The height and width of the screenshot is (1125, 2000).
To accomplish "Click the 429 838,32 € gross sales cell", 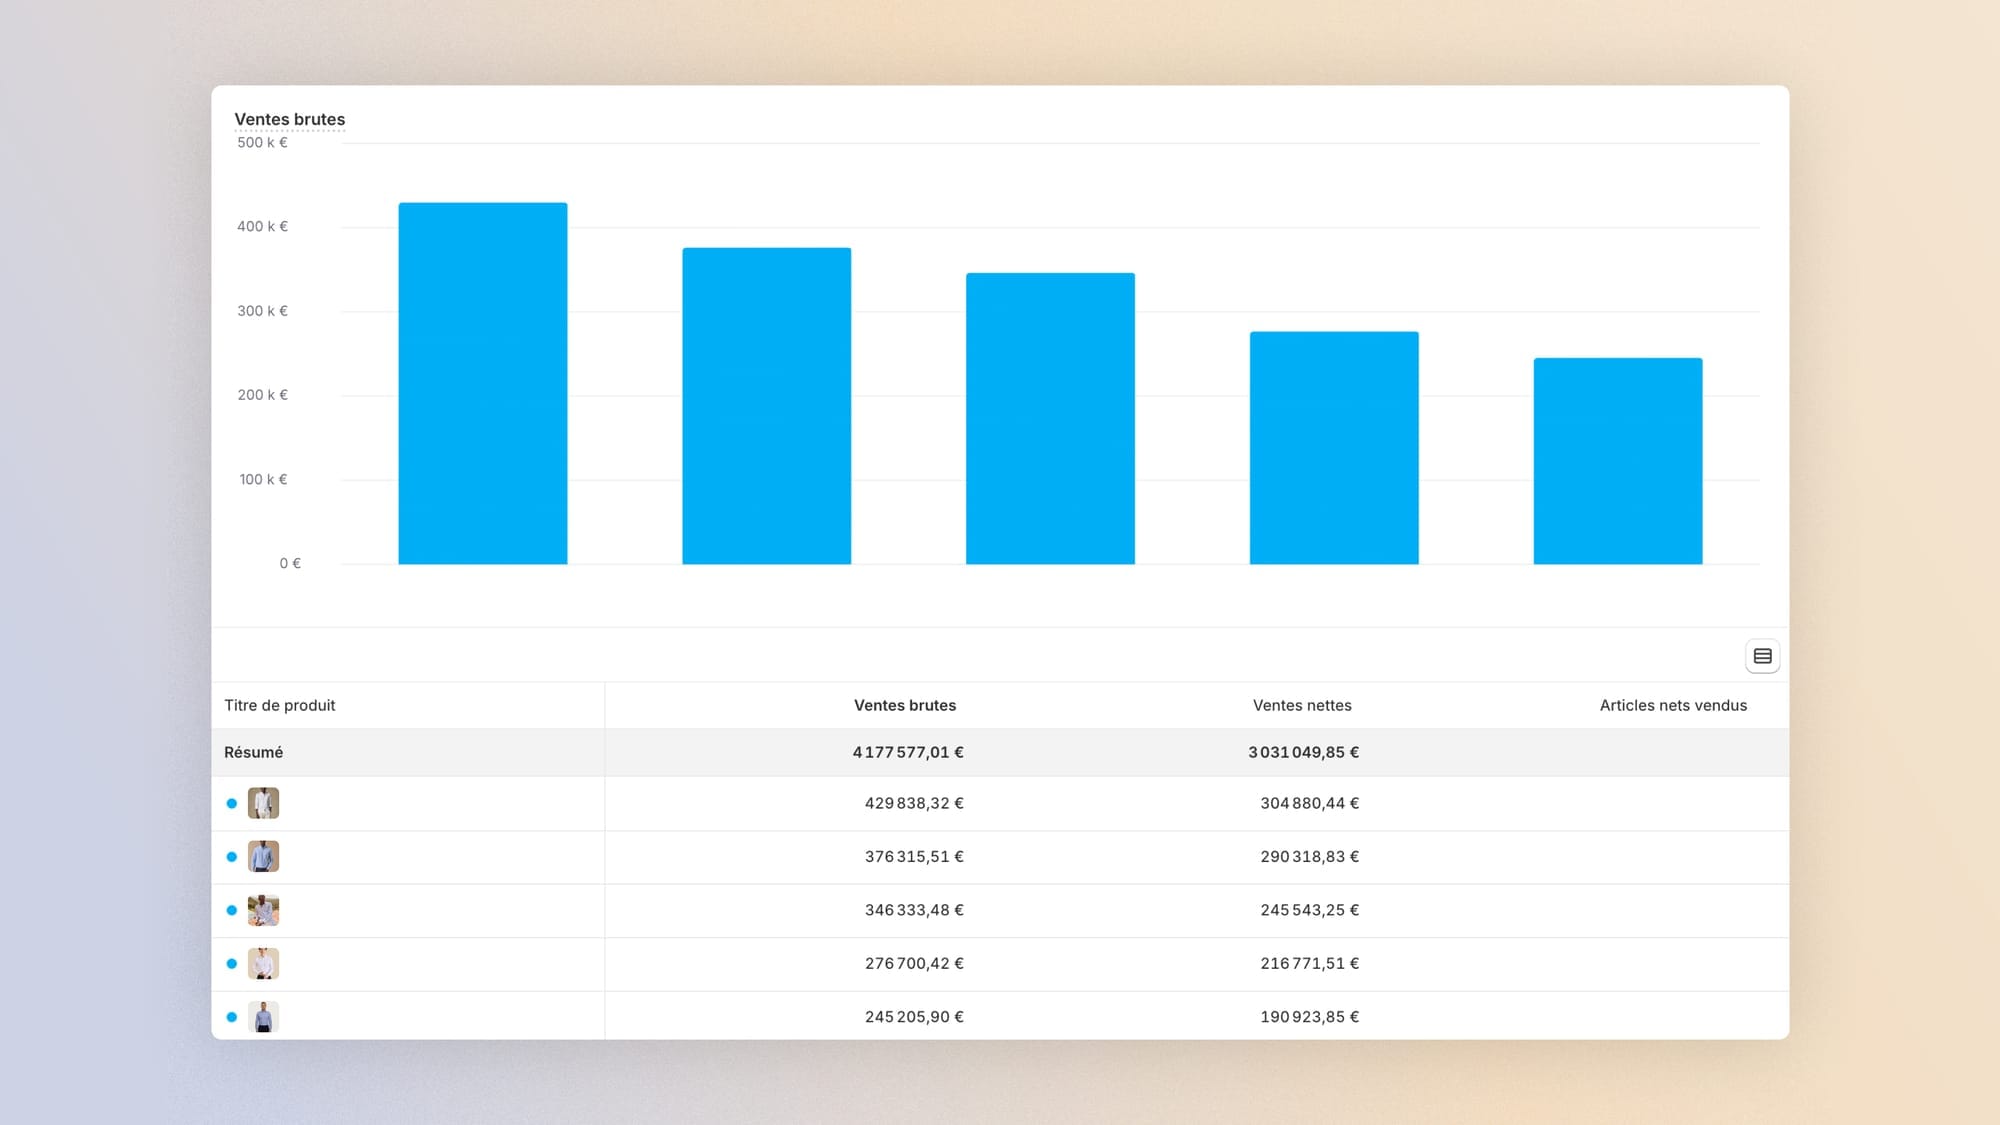I will point(914,803).
